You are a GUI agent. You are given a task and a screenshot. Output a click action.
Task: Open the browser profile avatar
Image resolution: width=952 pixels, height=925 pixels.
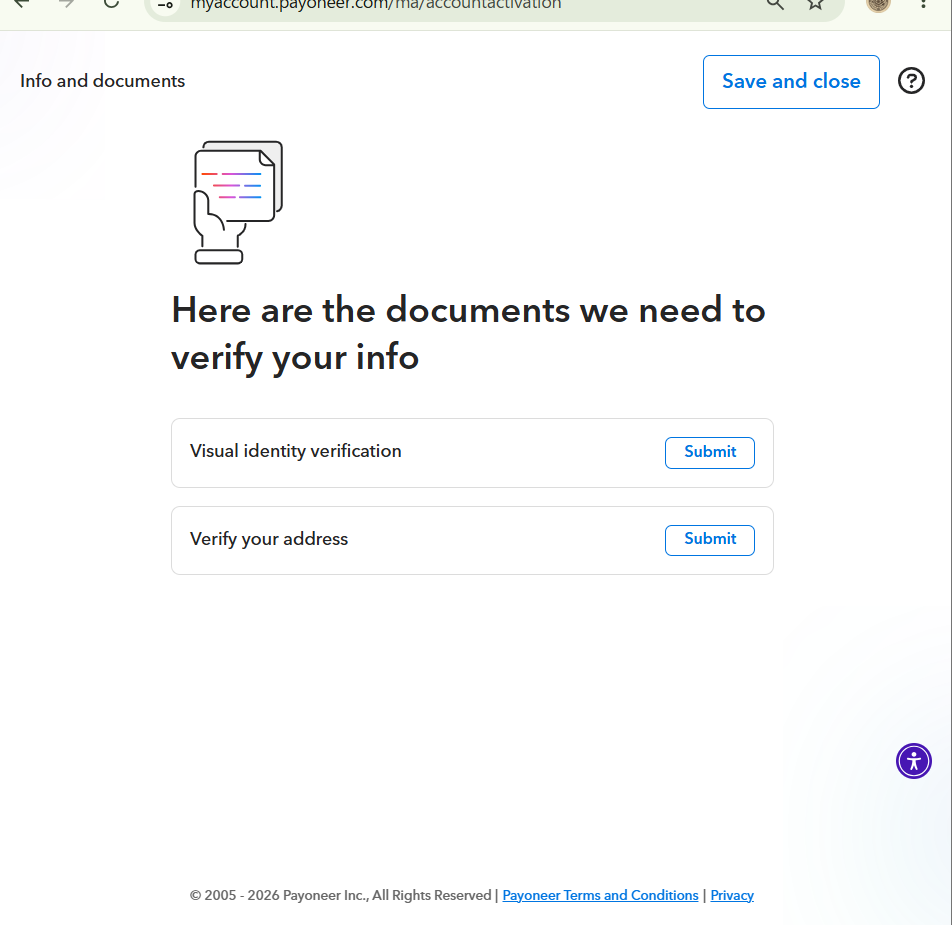[877, 4]
